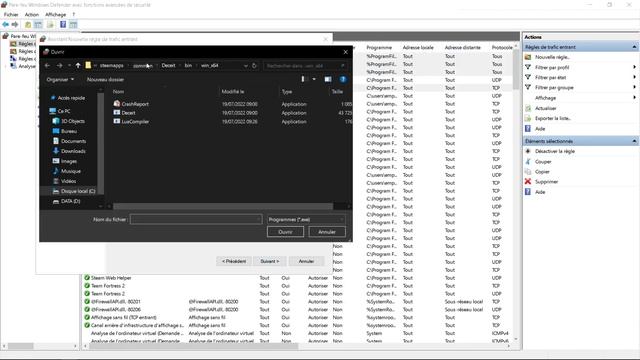The width and height of the screenshot is (640, 360).
Task: Open the Organiser dropdown menu
Action: tap(60, 79)
